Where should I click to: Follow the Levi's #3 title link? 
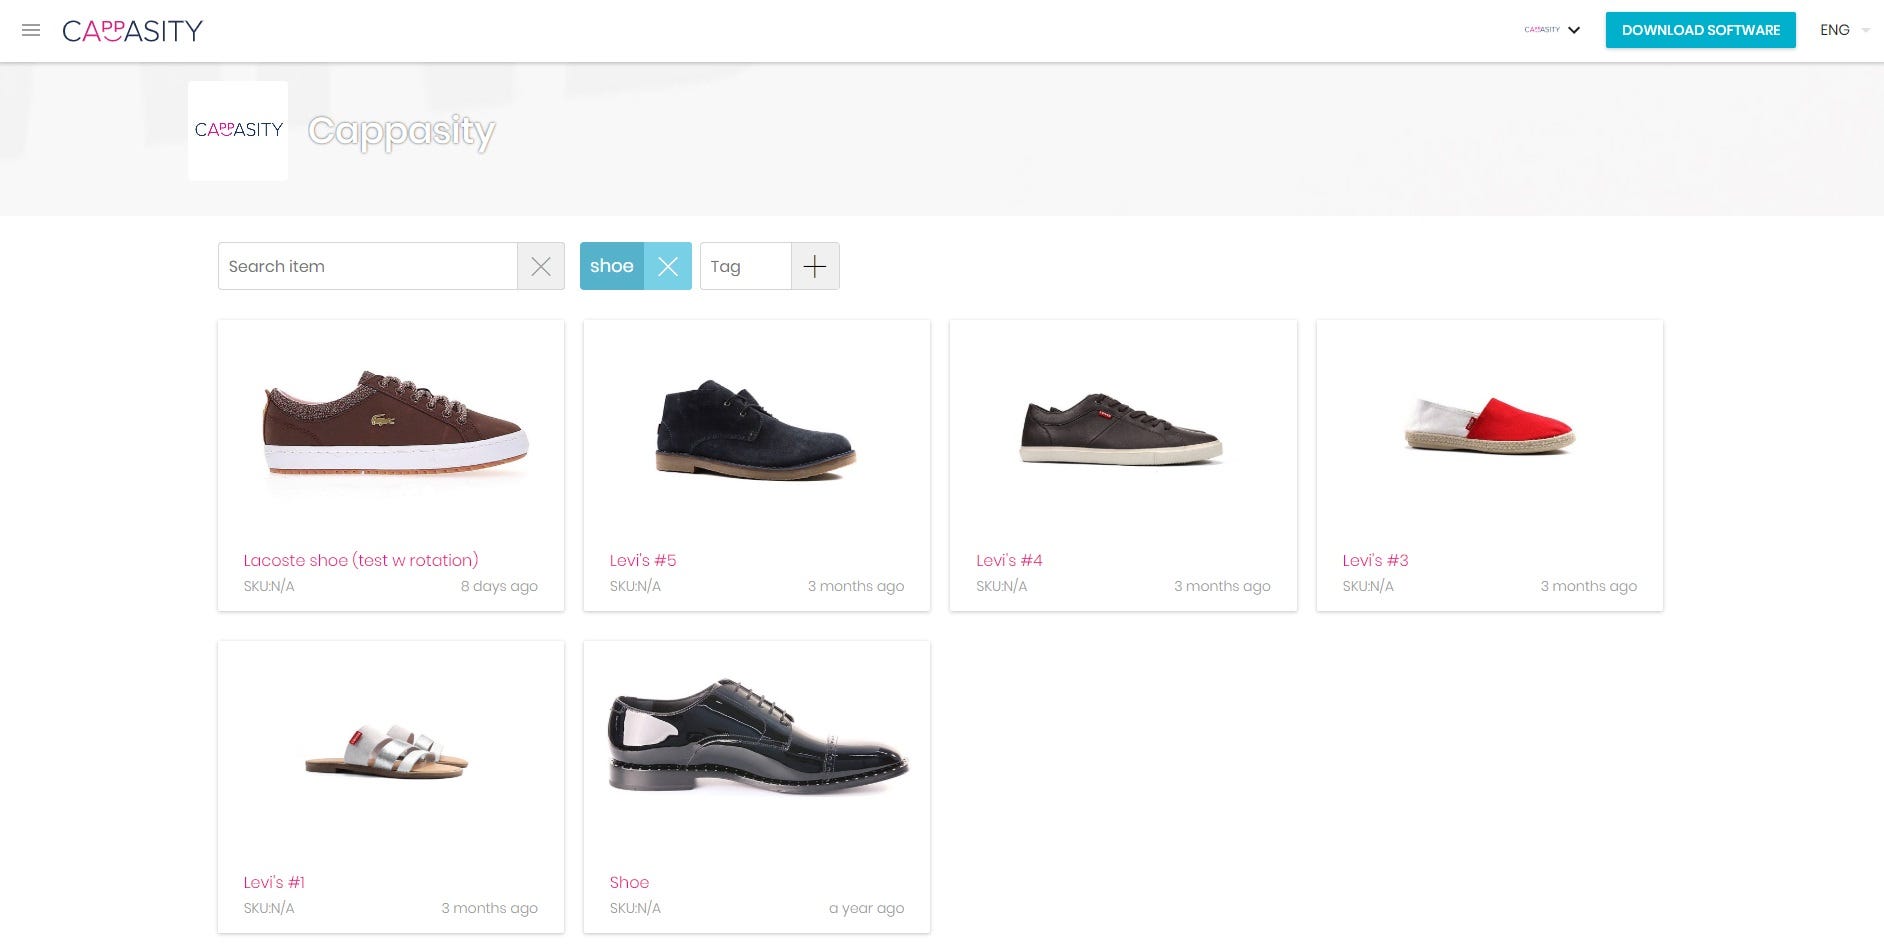coord(1375,560)
